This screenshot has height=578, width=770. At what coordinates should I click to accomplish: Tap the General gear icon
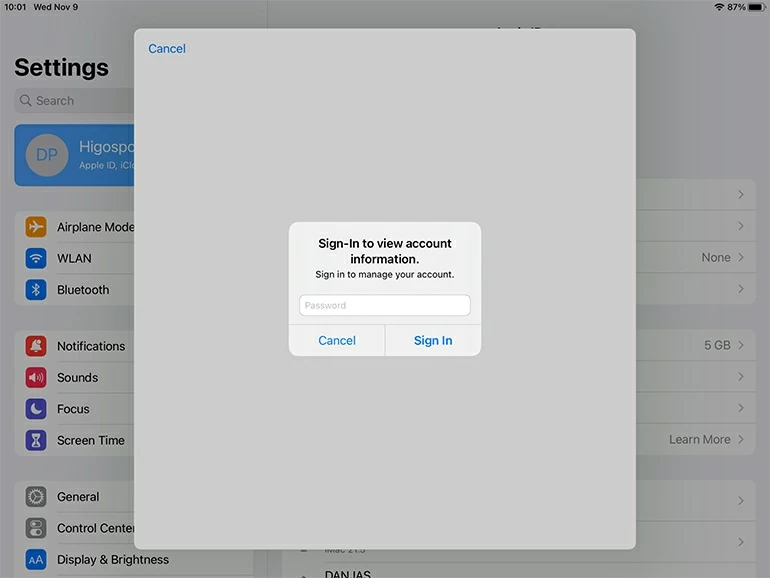pyautogui.click(x=36, y=497)
